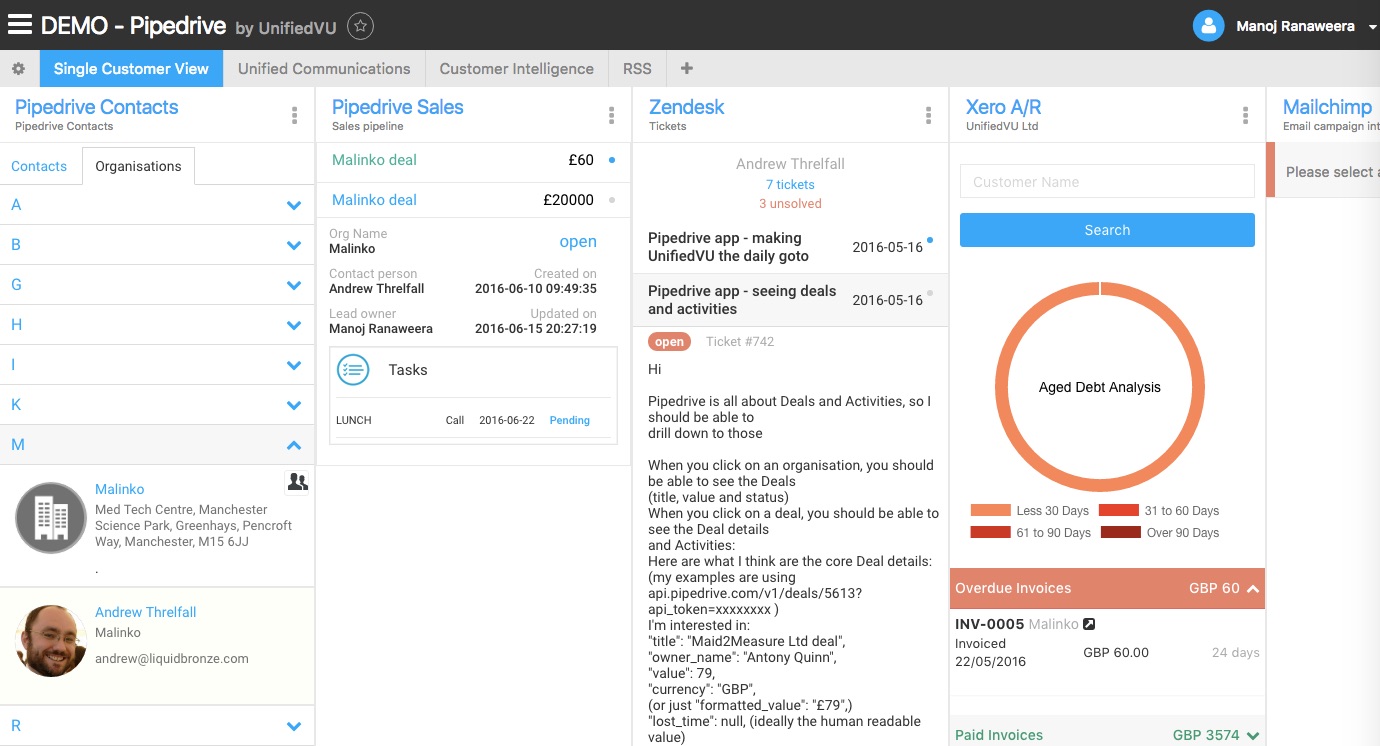
Task: Add a new tab with plus icon
Action: pyautogui.click(x=686, y=69)
